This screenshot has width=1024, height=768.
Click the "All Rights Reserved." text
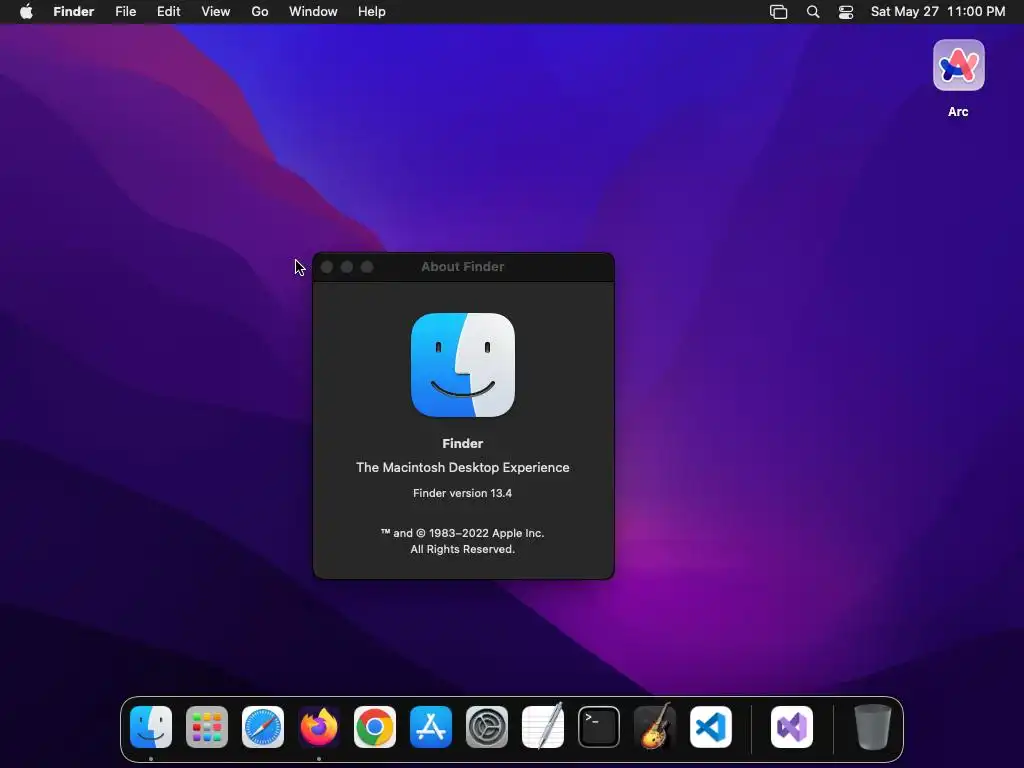pos(462,549)
